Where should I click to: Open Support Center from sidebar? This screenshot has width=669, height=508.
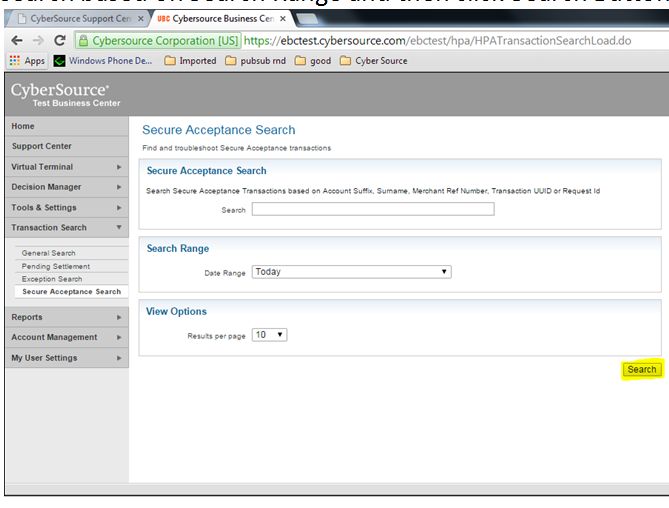click(x=67, y=146)
